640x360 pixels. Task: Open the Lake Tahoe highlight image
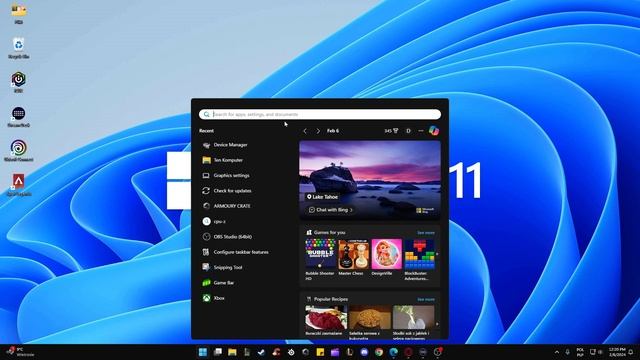pos(370,180)
